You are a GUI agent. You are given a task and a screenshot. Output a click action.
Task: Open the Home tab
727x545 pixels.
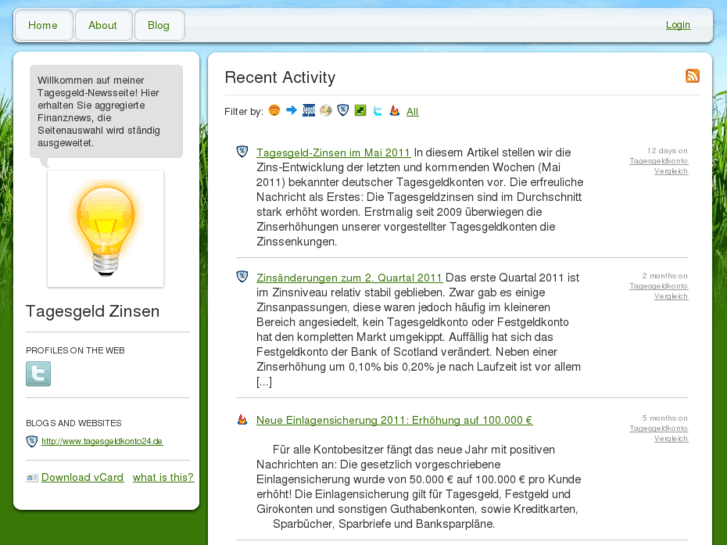(43, 25)
